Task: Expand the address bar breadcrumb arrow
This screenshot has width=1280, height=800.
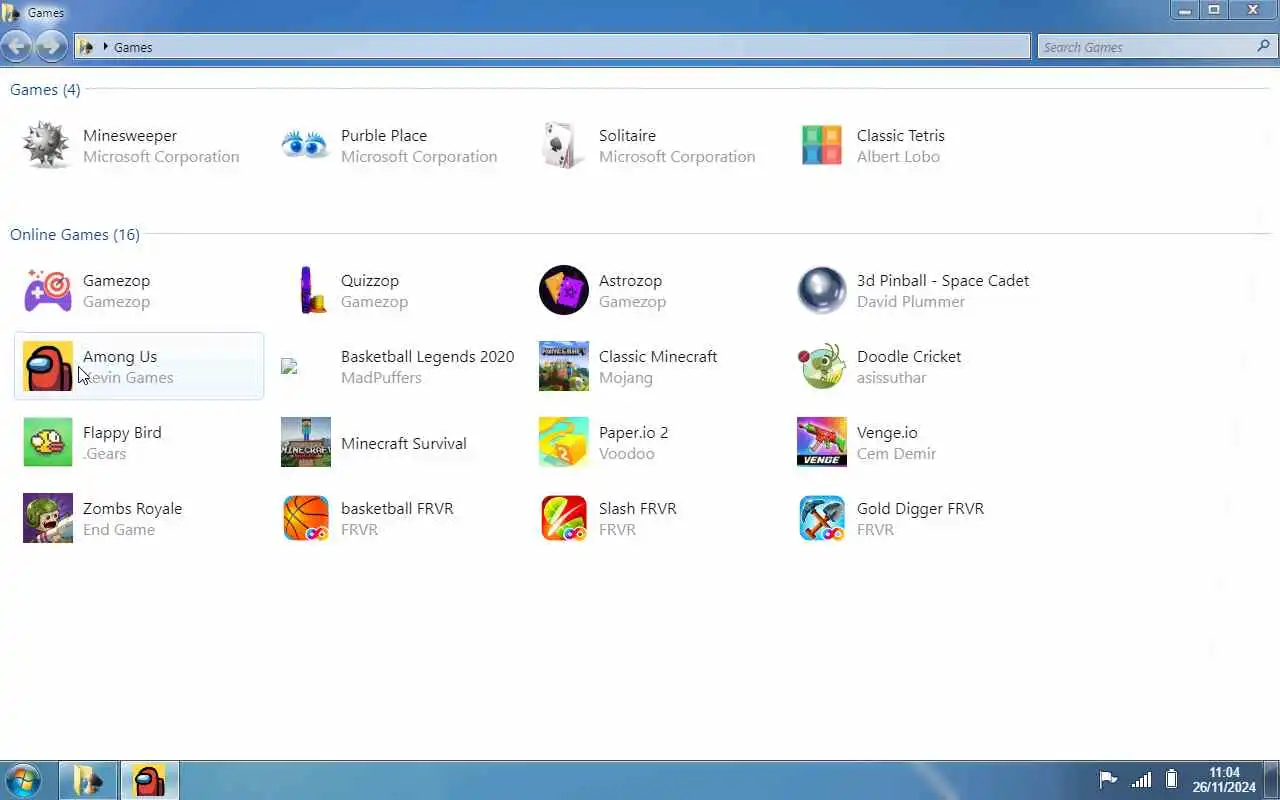Action: point(105,47)
